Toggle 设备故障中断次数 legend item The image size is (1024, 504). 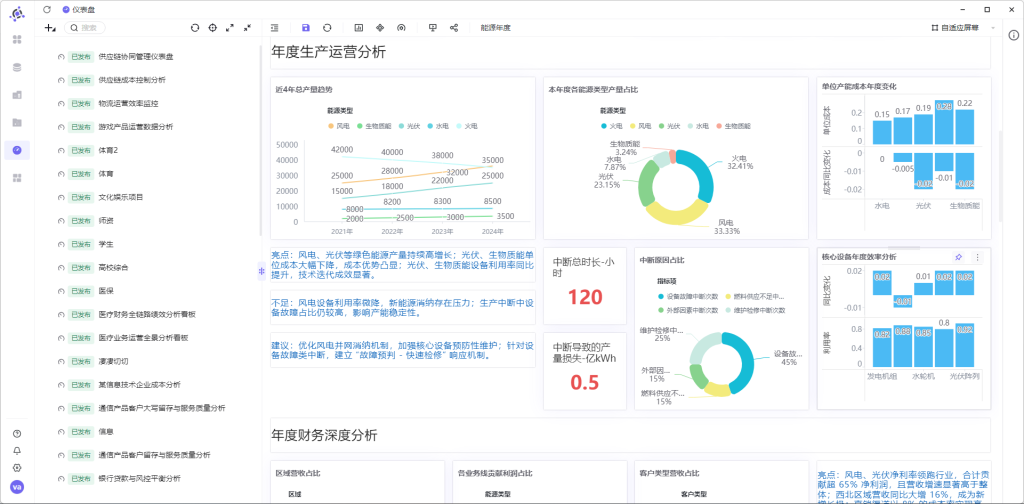tap(688, 296)
